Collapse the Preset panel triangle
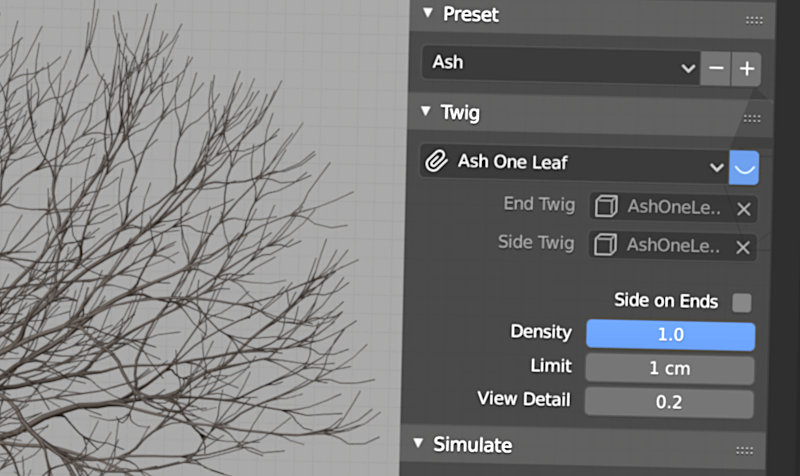 (x=428, y=13)
